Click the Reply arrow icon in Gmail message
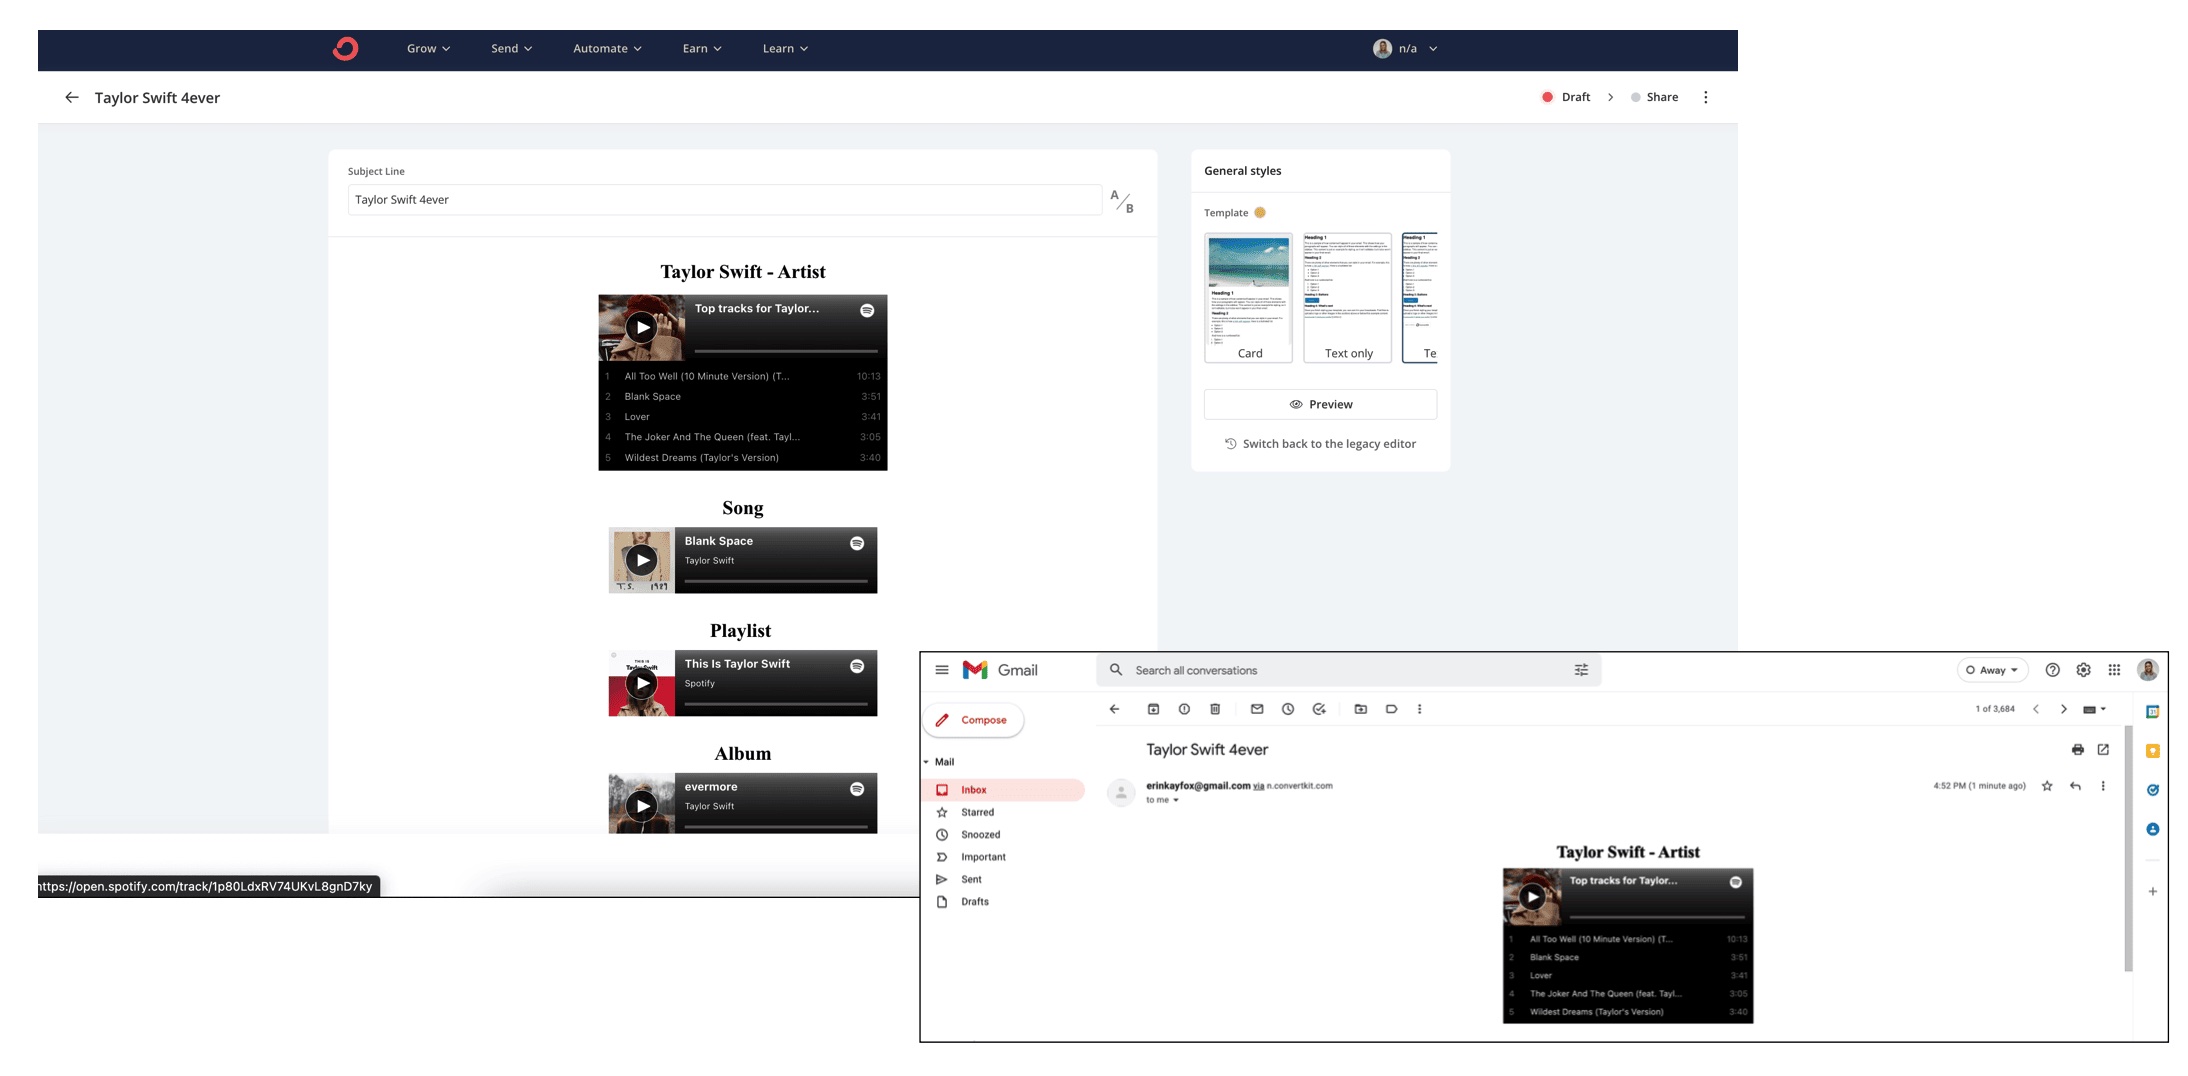The height and width of the screenshot is (1076, 2188). click(x=2075, y=786)
